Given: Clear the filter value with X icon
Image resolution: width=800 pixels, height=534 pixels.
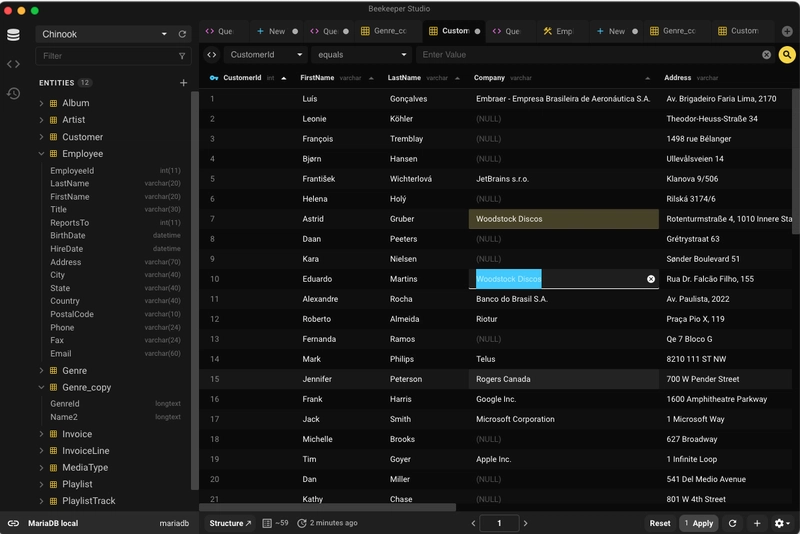Looking at the screenshot, I should point(766,55).
